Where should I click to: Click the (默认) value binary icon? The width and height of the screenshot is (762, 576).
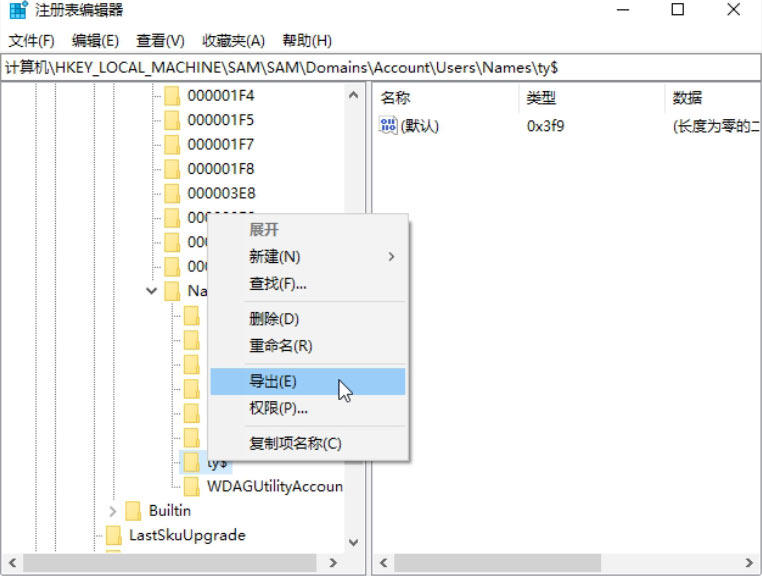coord(388,125)
